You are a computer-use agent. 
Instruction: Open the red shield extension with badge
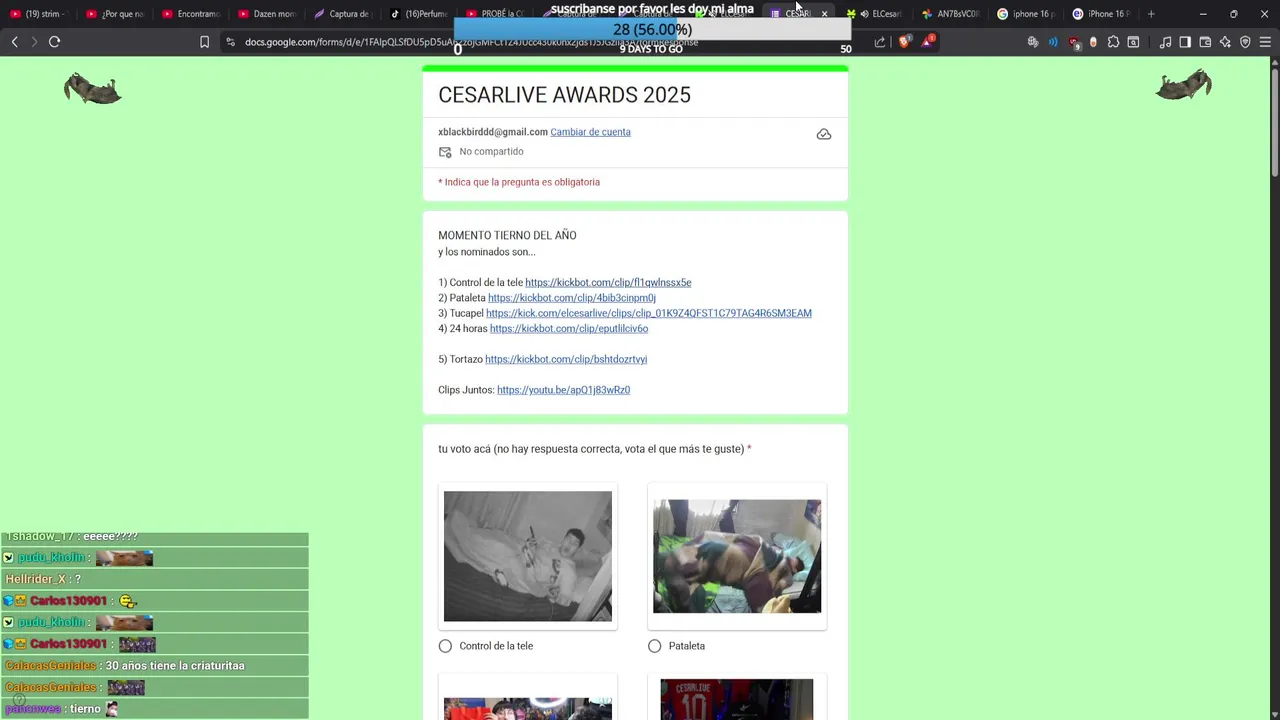coord(1074,43)
